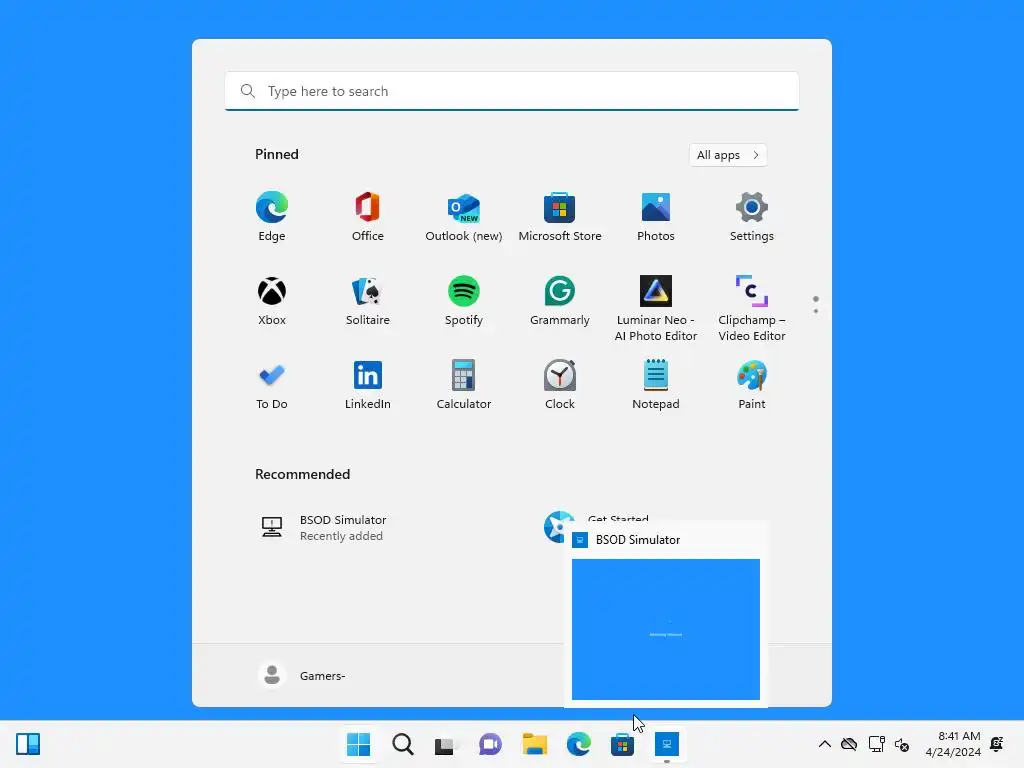1024x768 pixels.
Task: Open Solitaire from pinned apps
Action: [368, 301]
